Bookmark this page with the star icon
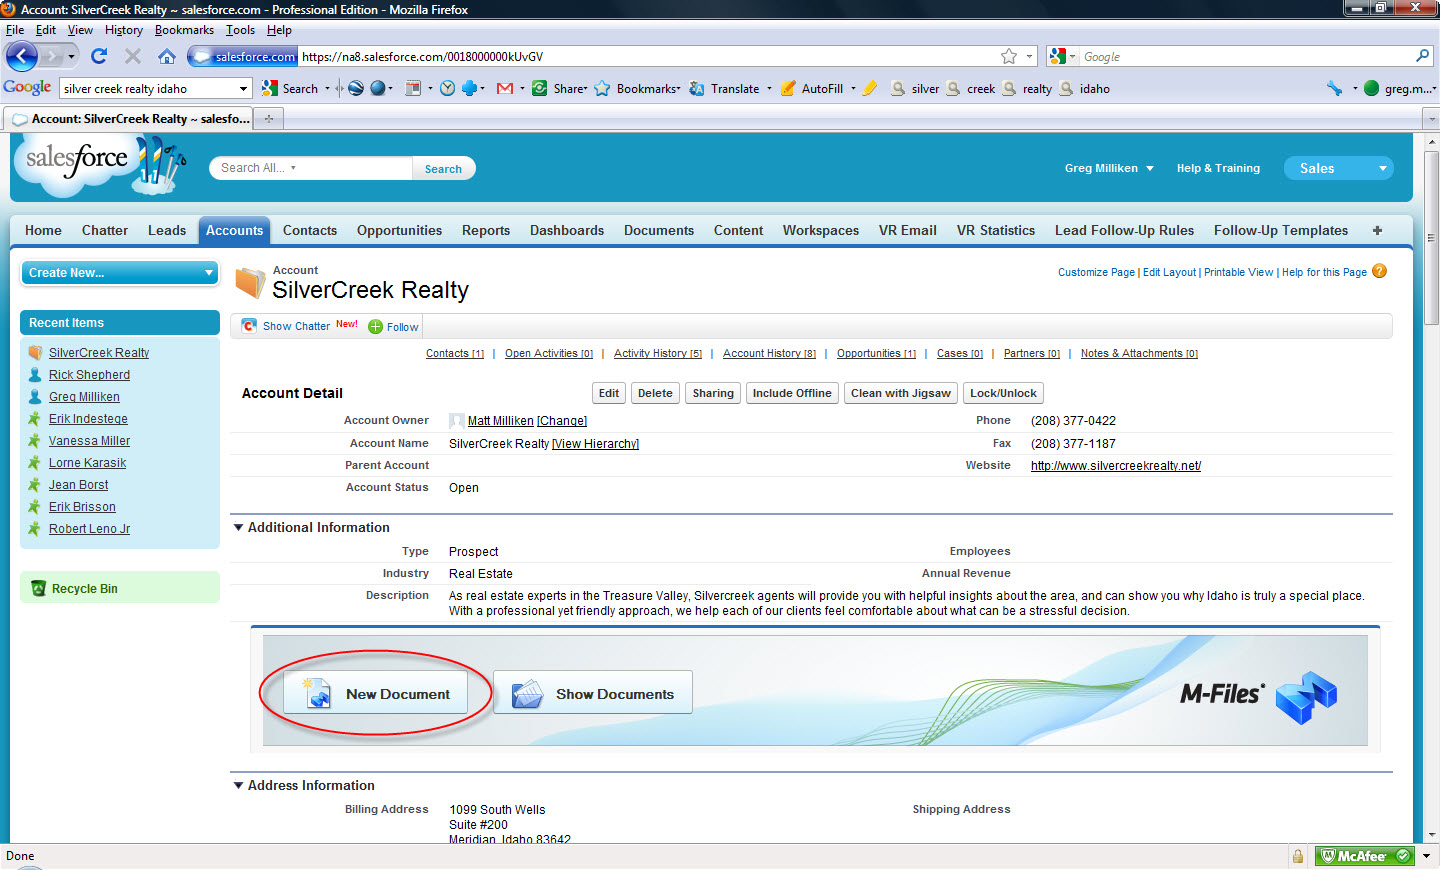 [x=1009, y=56]
